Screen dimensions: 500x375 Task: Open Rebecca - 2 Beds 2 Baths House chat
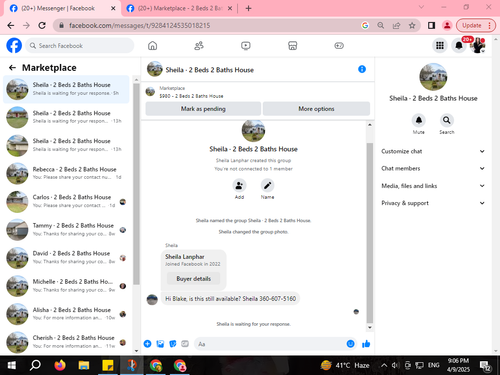point(66,173)
